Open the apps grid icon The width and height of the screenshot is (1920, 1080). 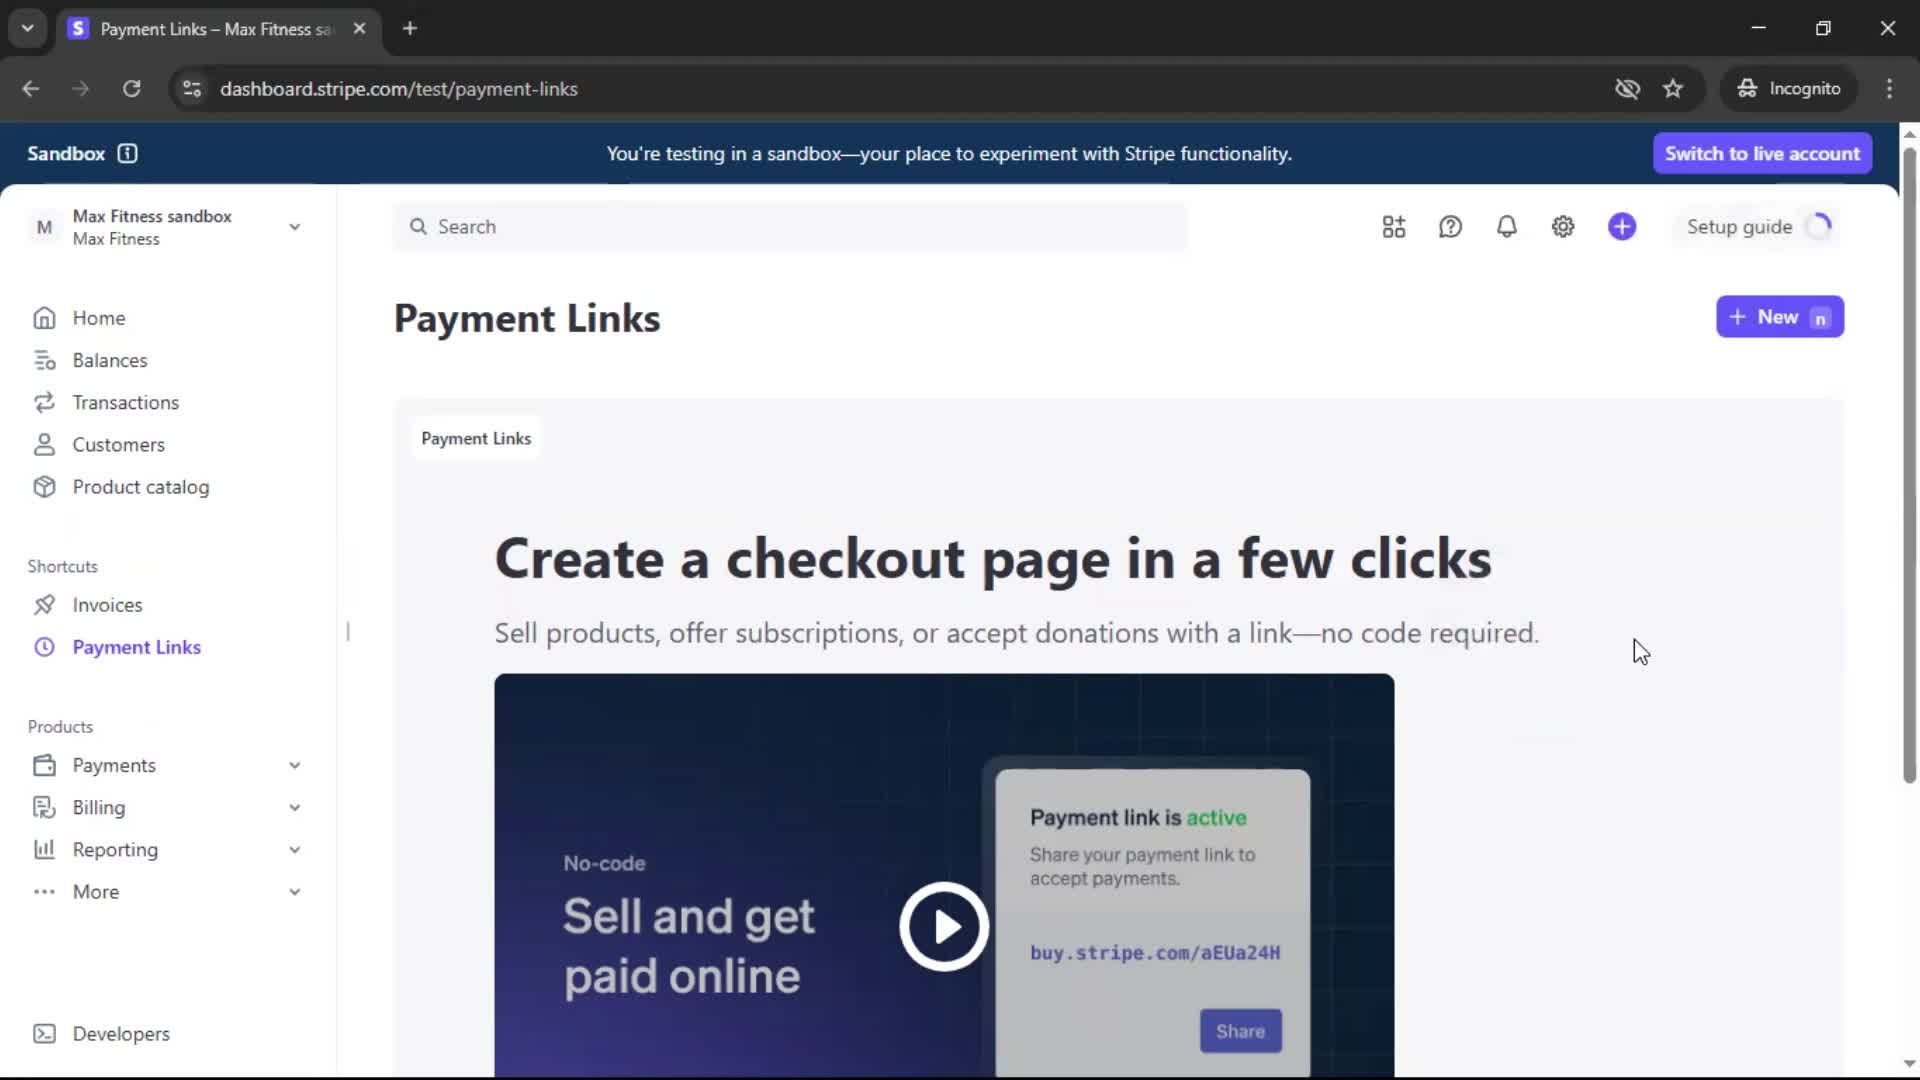[x=1394, y=227]
